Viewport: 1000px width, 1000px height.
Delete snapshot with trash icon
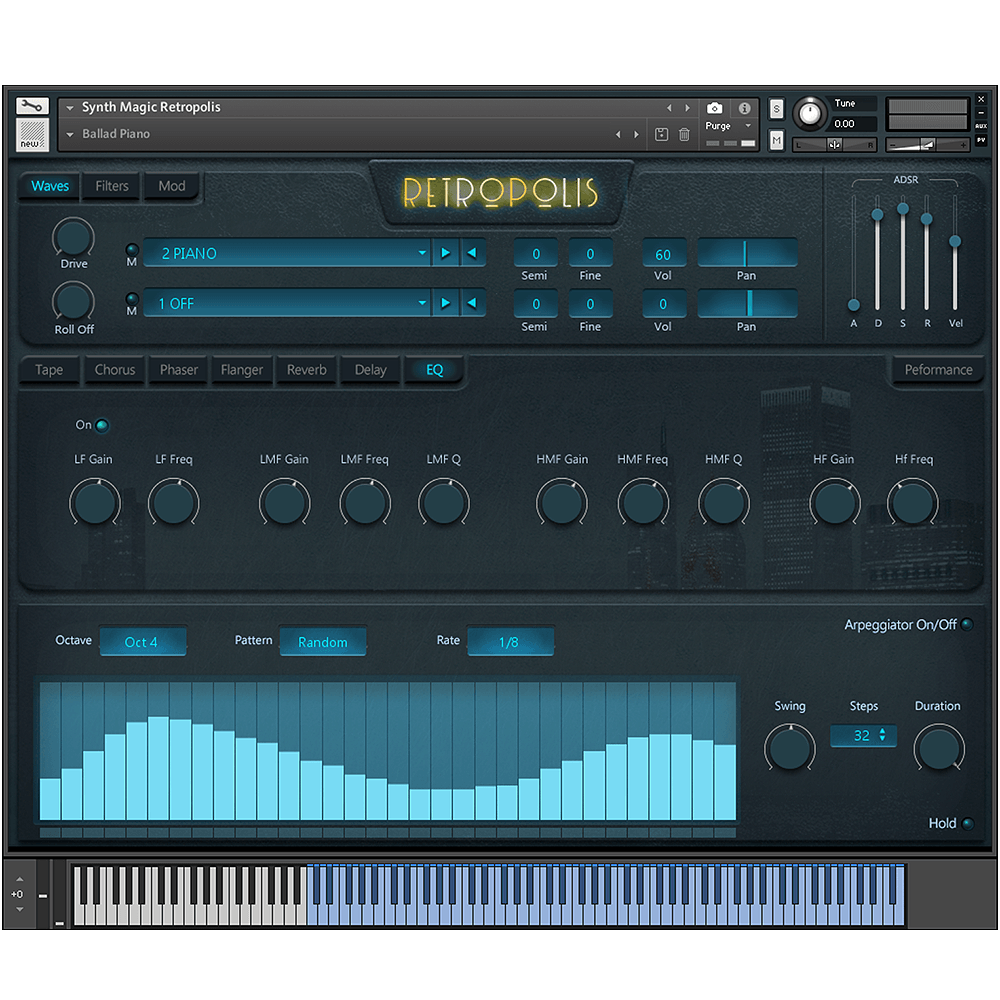[x=684, y=135]
